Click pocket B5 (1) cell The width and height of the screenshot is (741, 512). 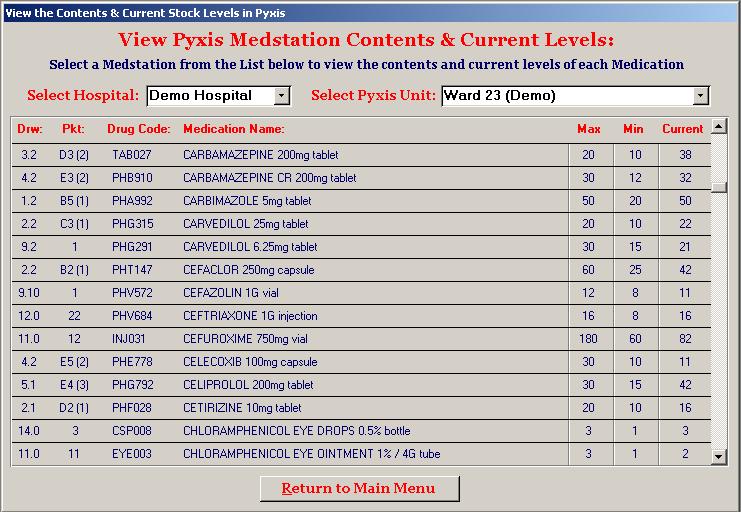(x=74, y=201)
